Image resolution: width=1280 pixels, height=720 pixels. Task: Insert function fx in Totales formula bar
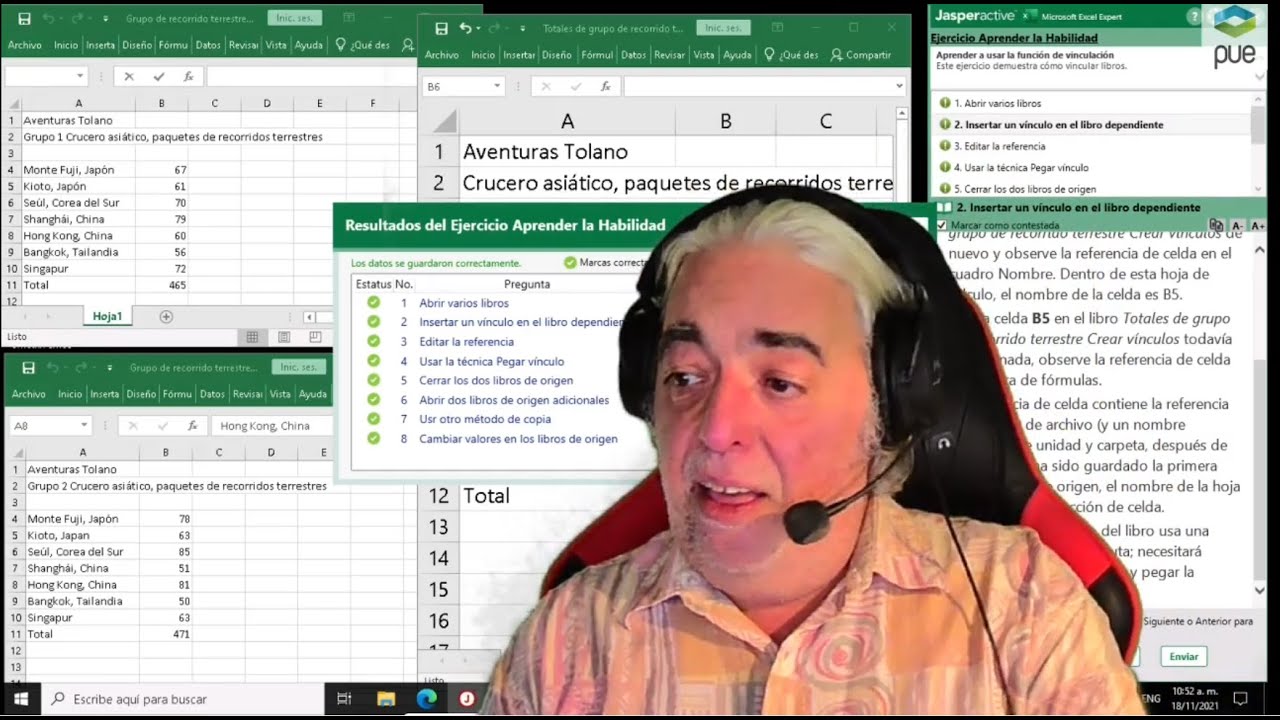point(605,87)
